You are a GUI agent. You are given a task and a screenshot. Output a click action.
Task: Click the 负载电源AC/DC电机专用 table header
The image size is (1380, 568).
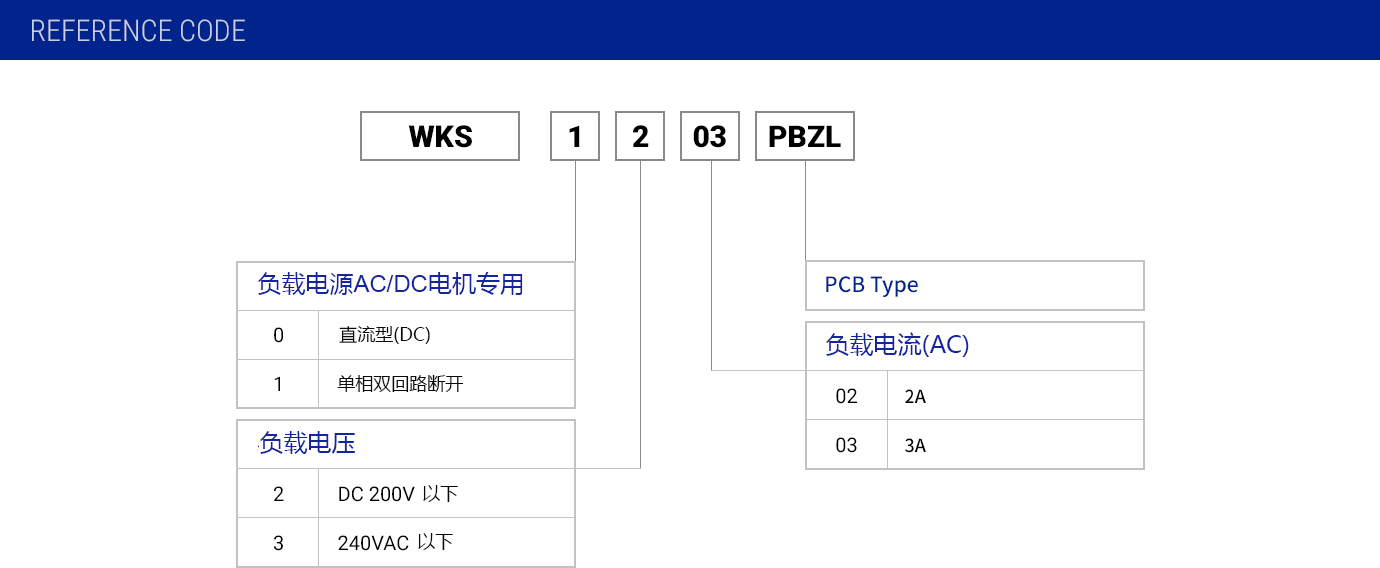pos(391,285)
